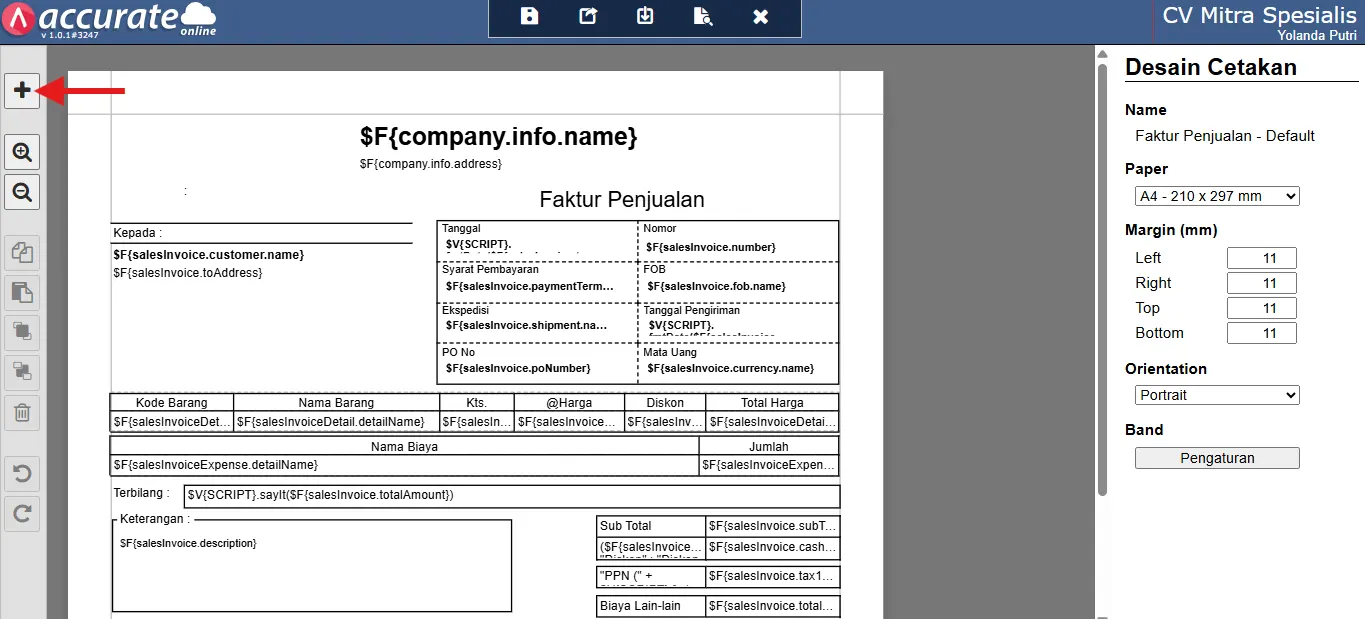Click the trash delete icon
Screen dimensions: 1365x619
[22, 412]
